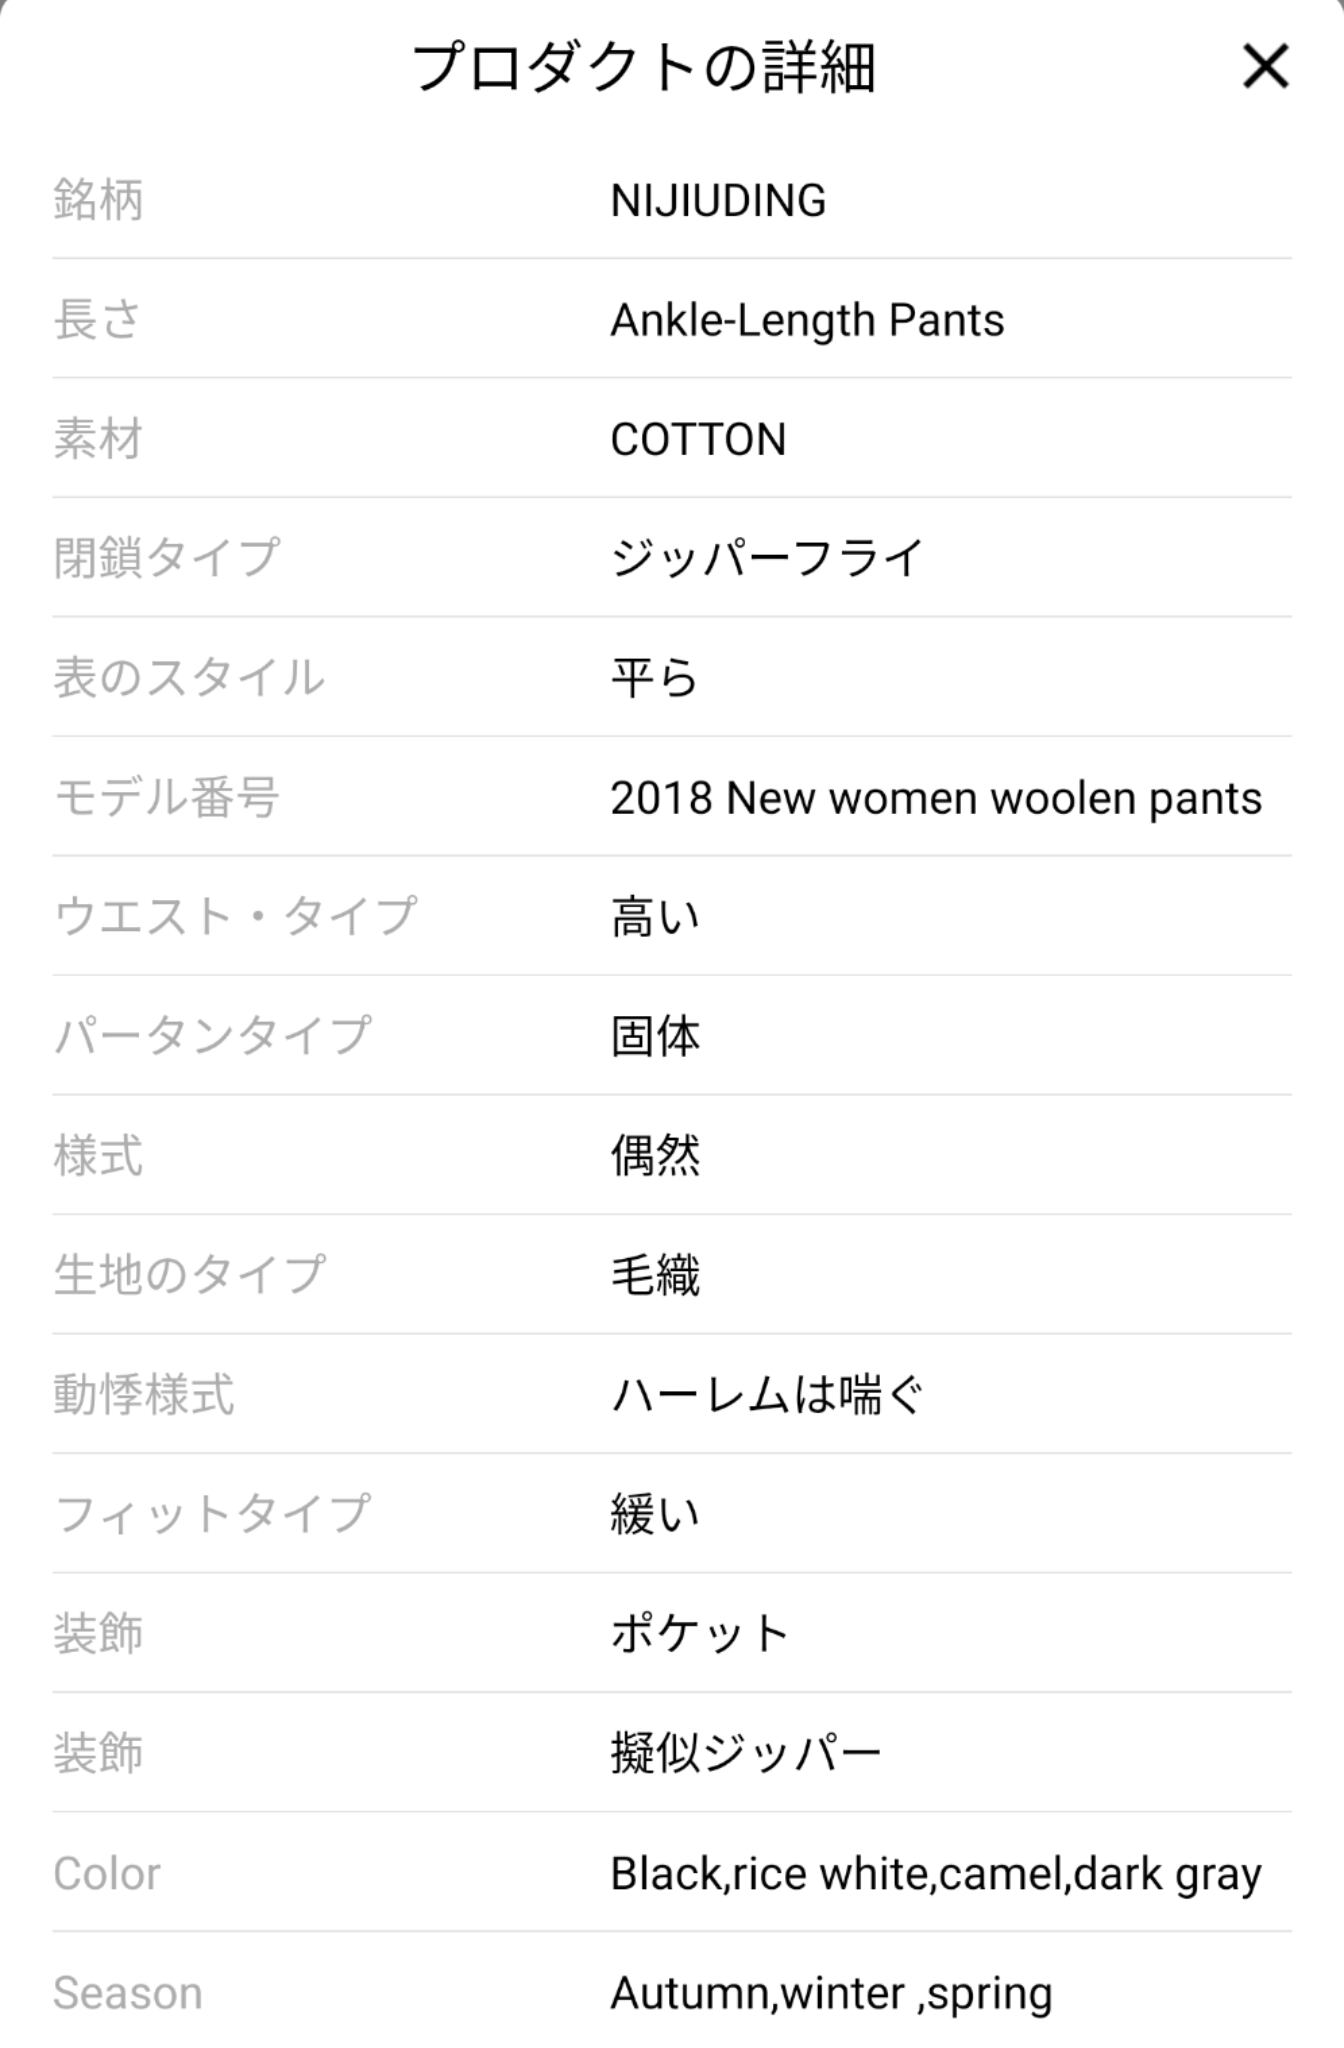Screen dimensions: 1344x2048
Task: Select the 偶然 style value
Action: [655, 1156]
